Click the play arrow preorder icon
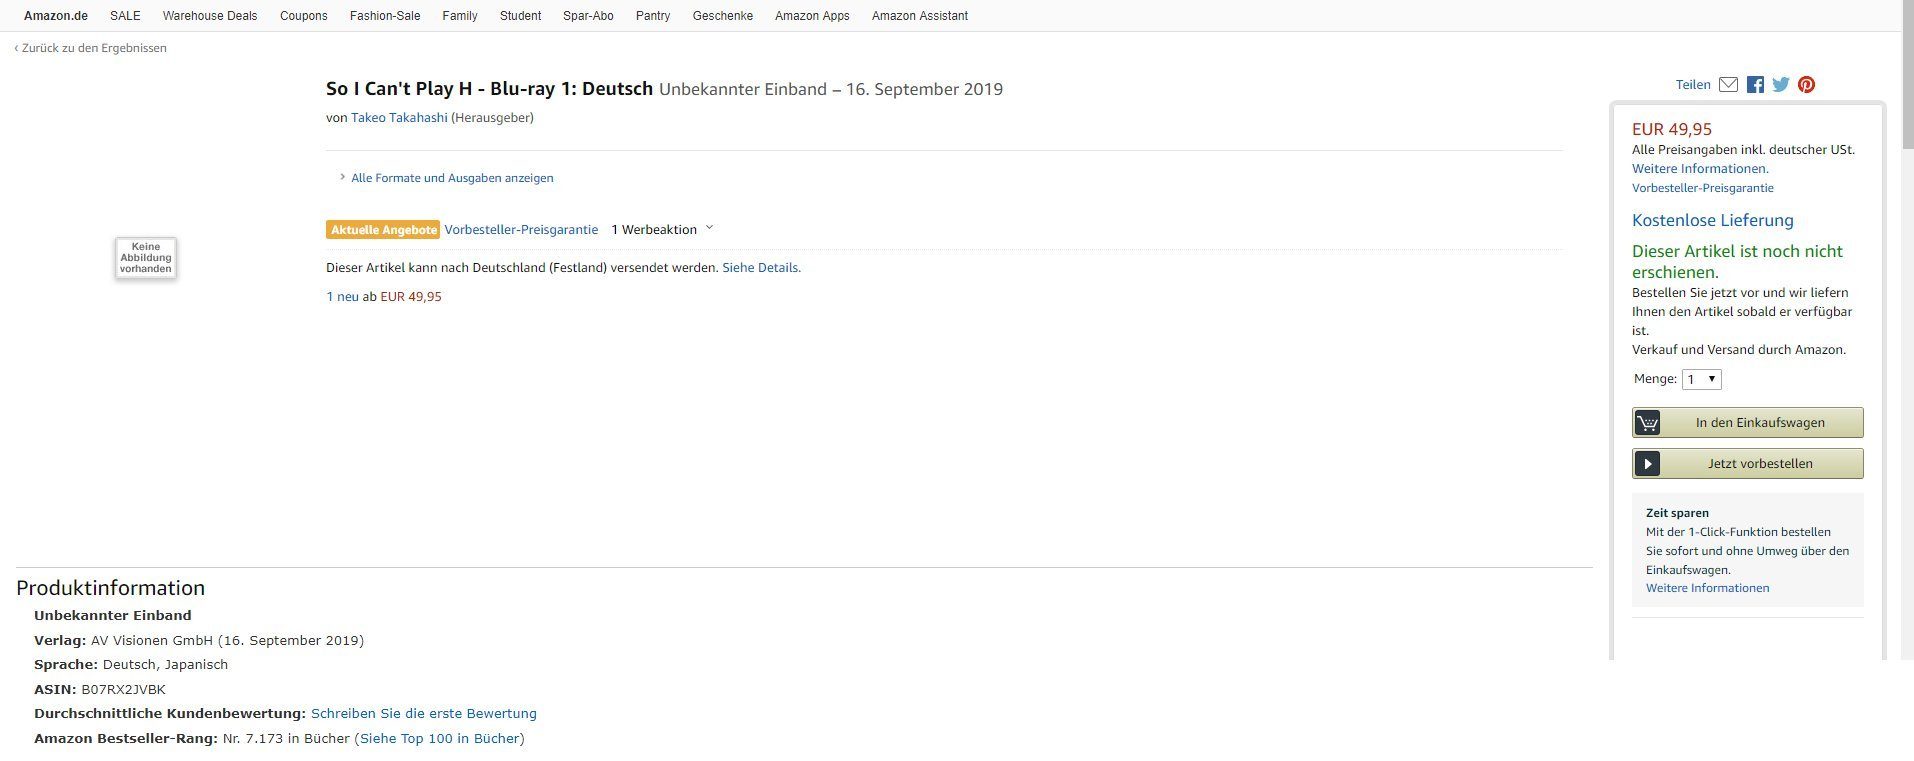Screen dimensions: 1914x761 pyautogui.click(x=1647, y=464)
